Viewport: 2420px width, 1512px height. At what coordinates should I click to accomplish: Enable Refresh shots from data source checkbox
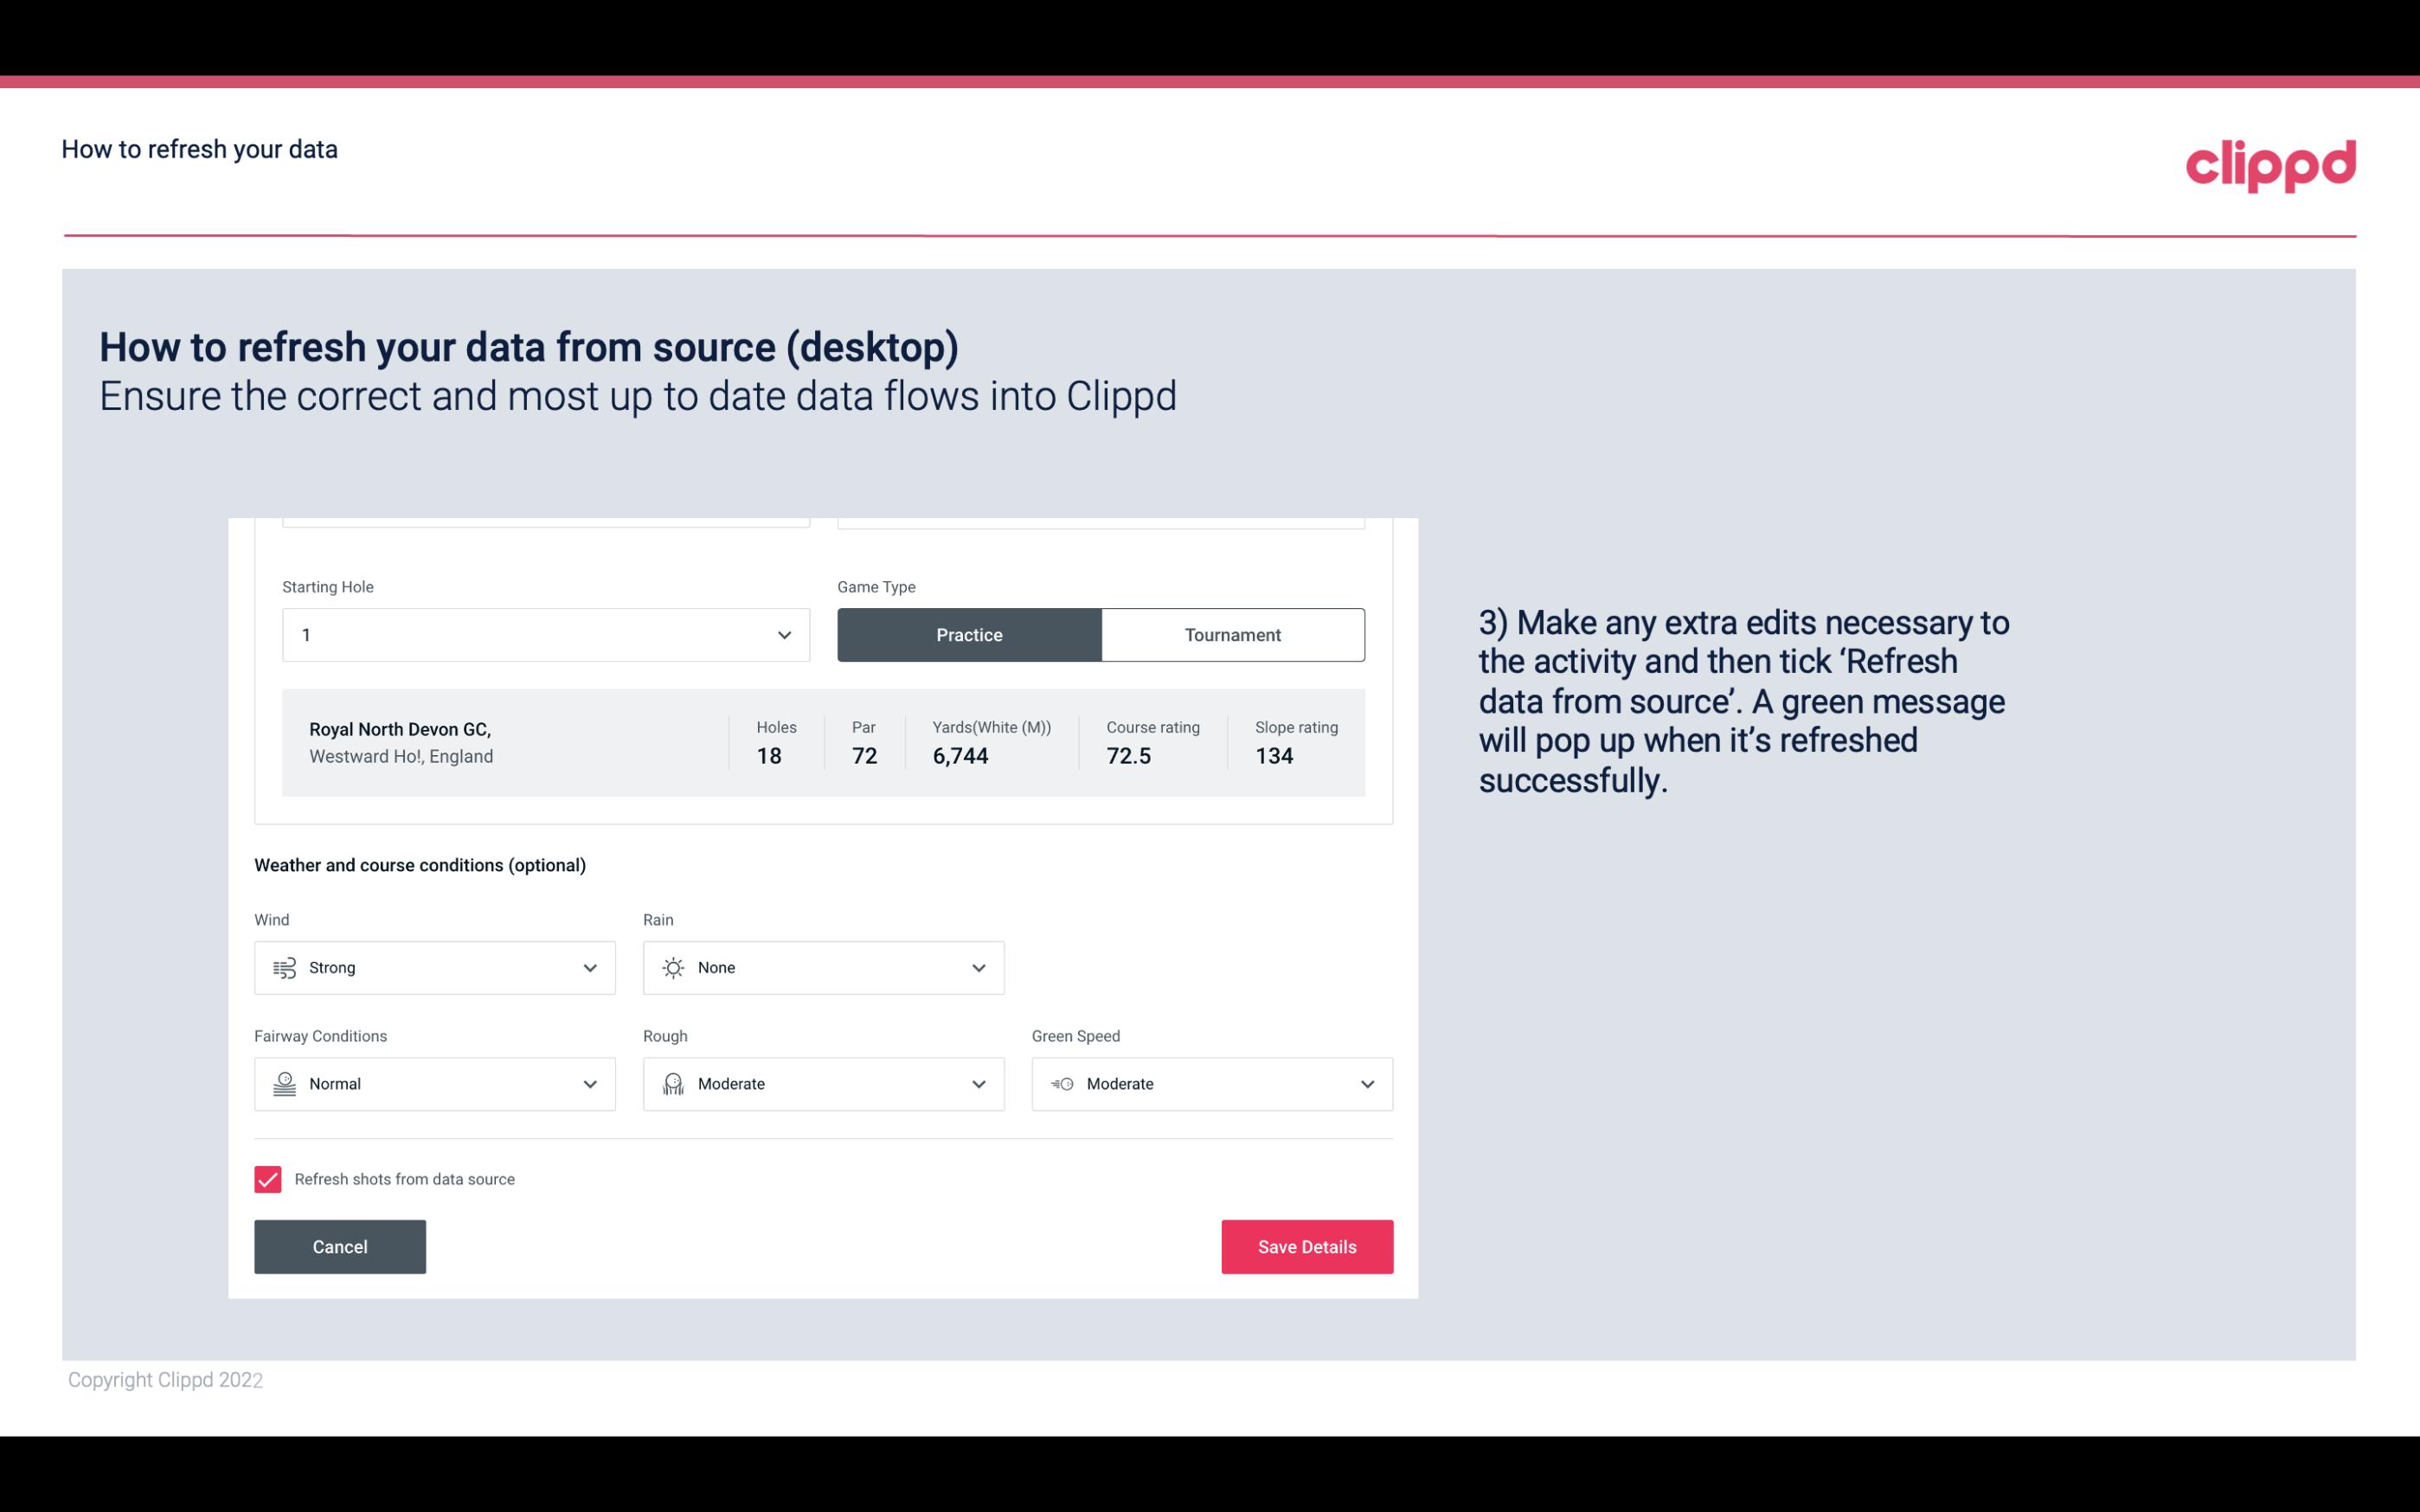266,1179
